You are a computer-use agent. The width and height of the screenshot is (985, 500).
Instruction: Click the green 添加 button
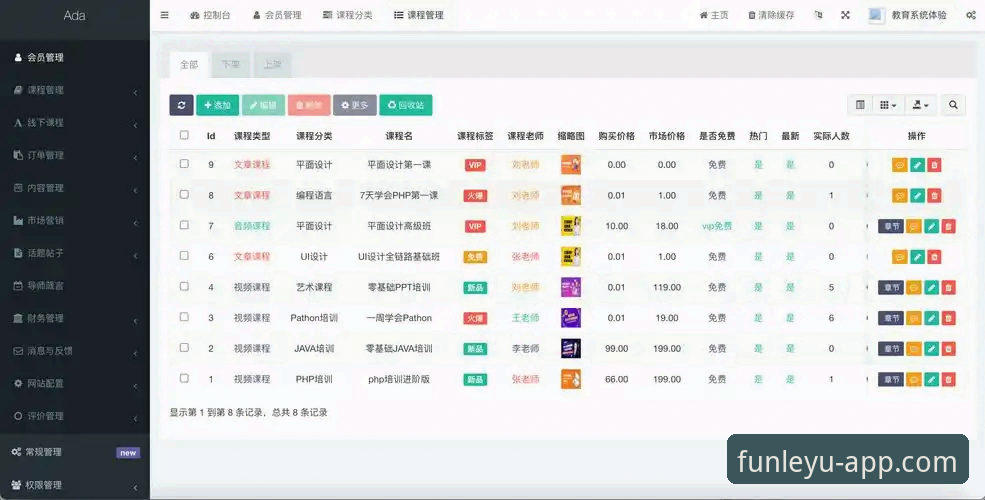coord(217,105)
